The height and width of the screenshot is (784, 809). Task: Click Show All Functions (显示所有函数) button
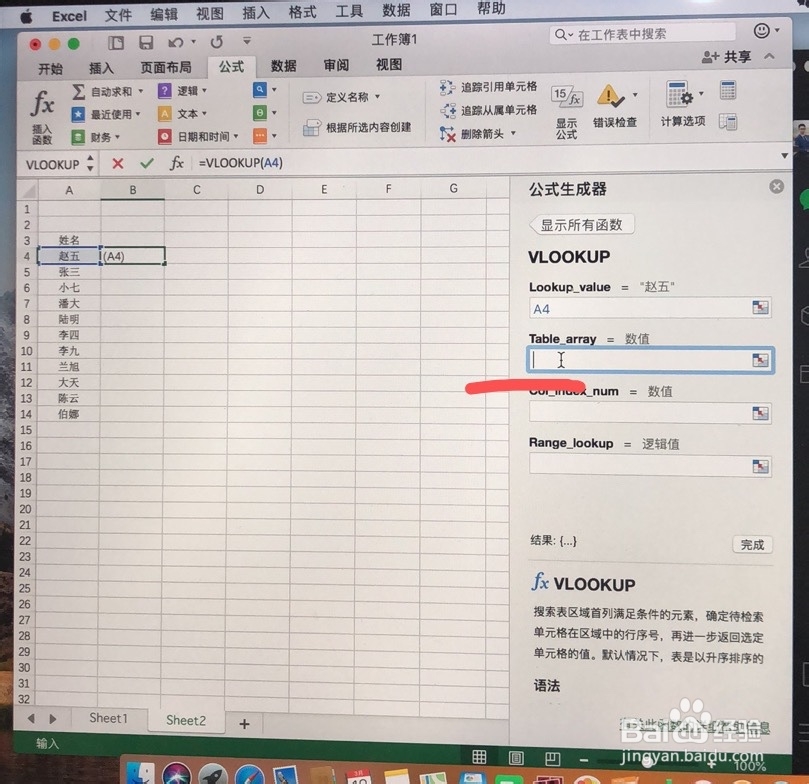coord(581,225)
